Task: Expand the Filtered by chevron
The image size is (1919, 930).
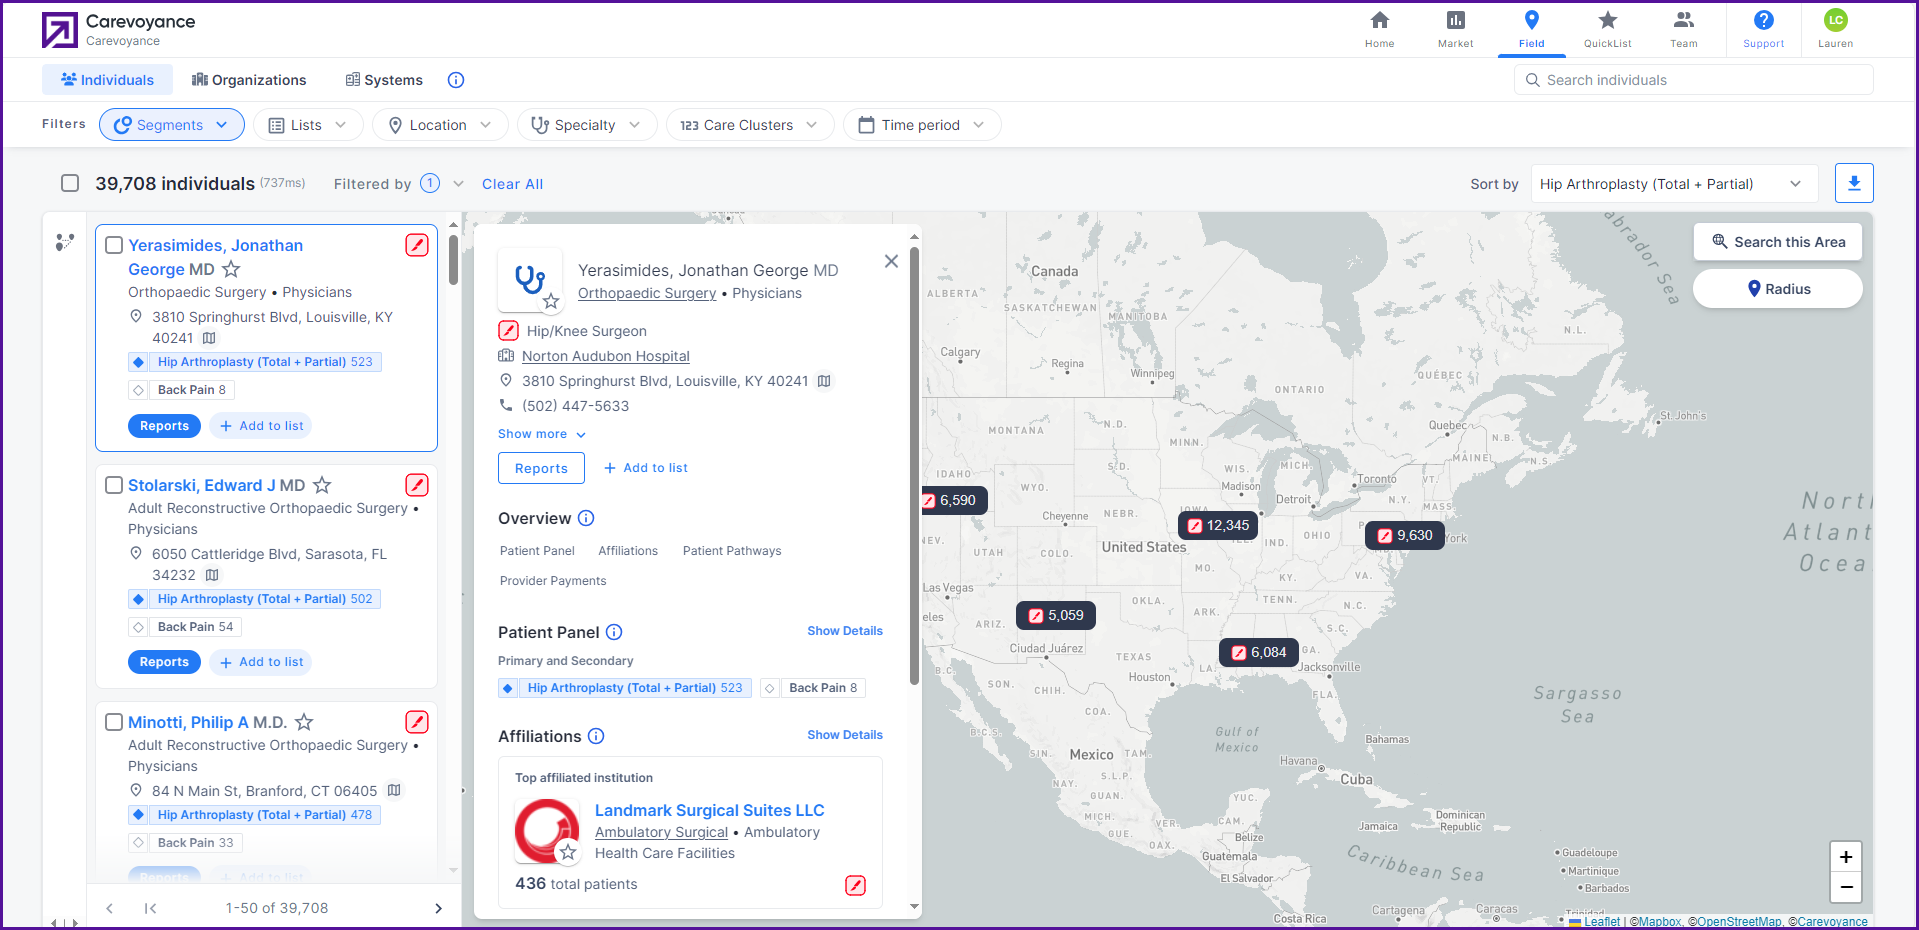Action: (x=459, y=184)
